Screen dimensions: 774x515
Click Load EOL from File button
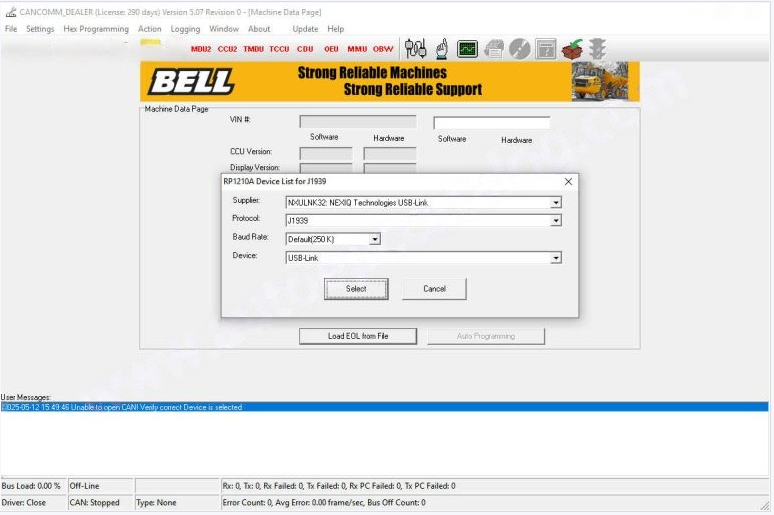pyautogui.click(x=358, y=336)
